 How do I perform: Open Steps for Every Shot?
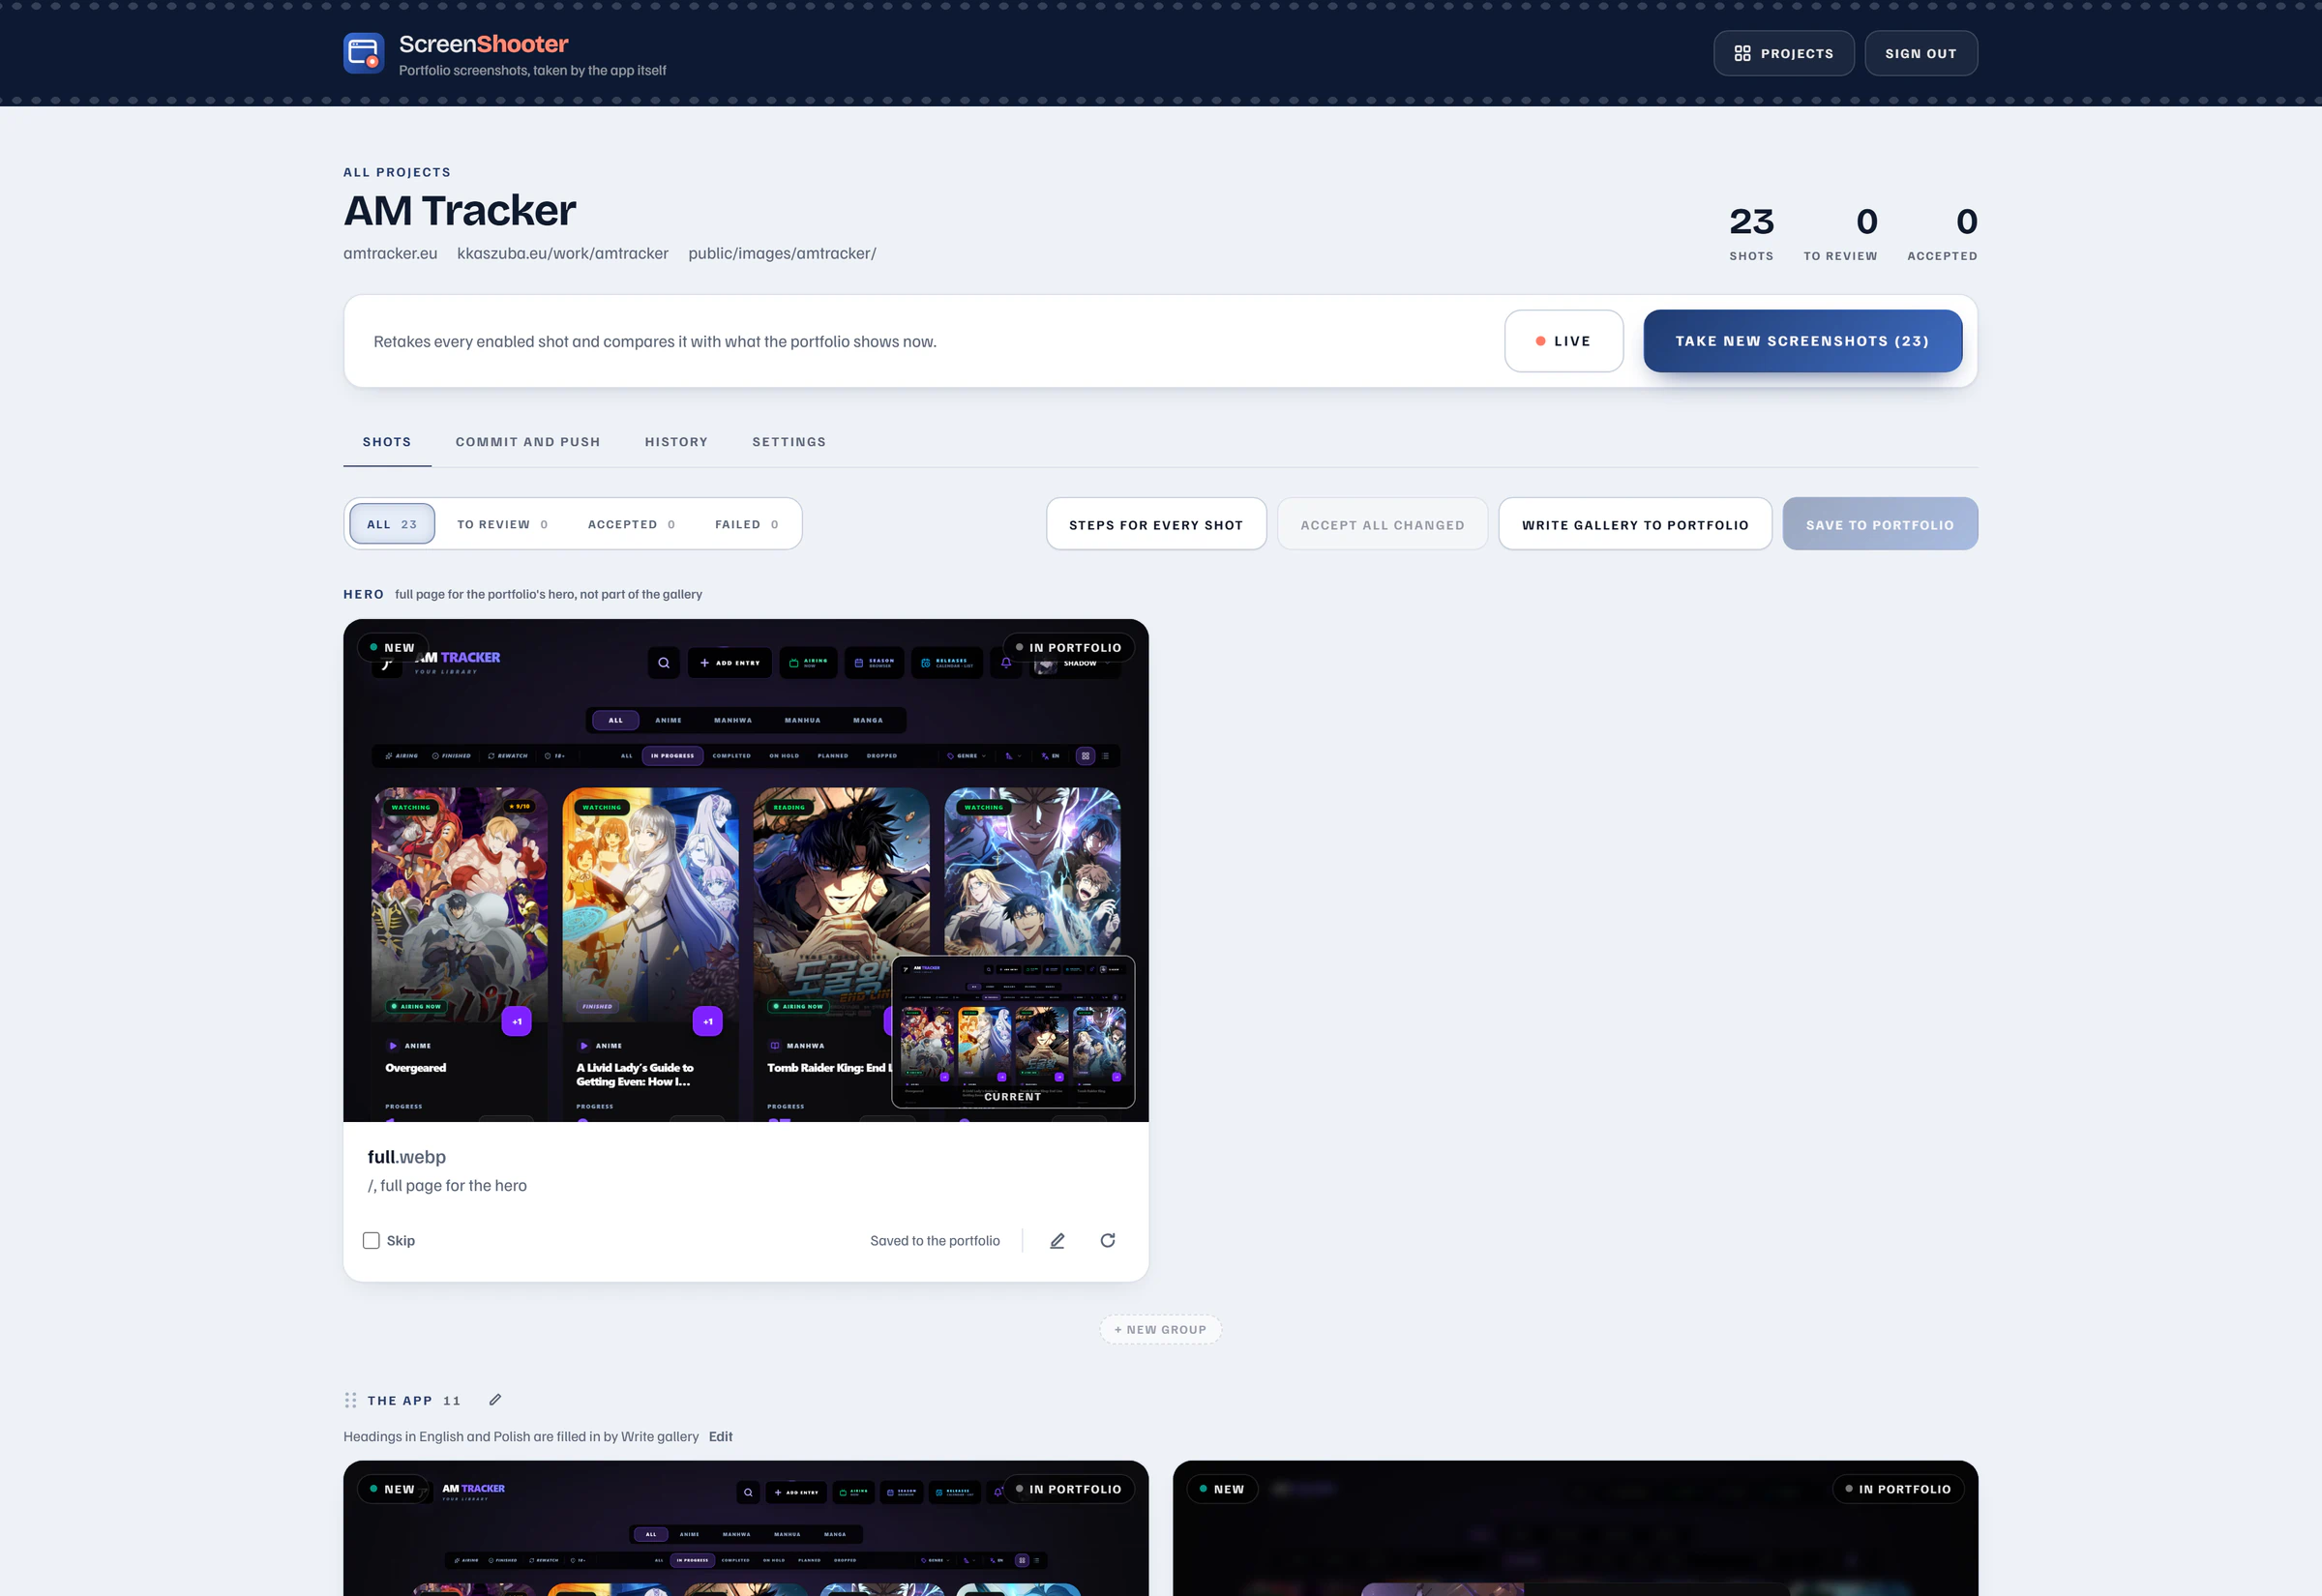click(x=1156, y=524)
